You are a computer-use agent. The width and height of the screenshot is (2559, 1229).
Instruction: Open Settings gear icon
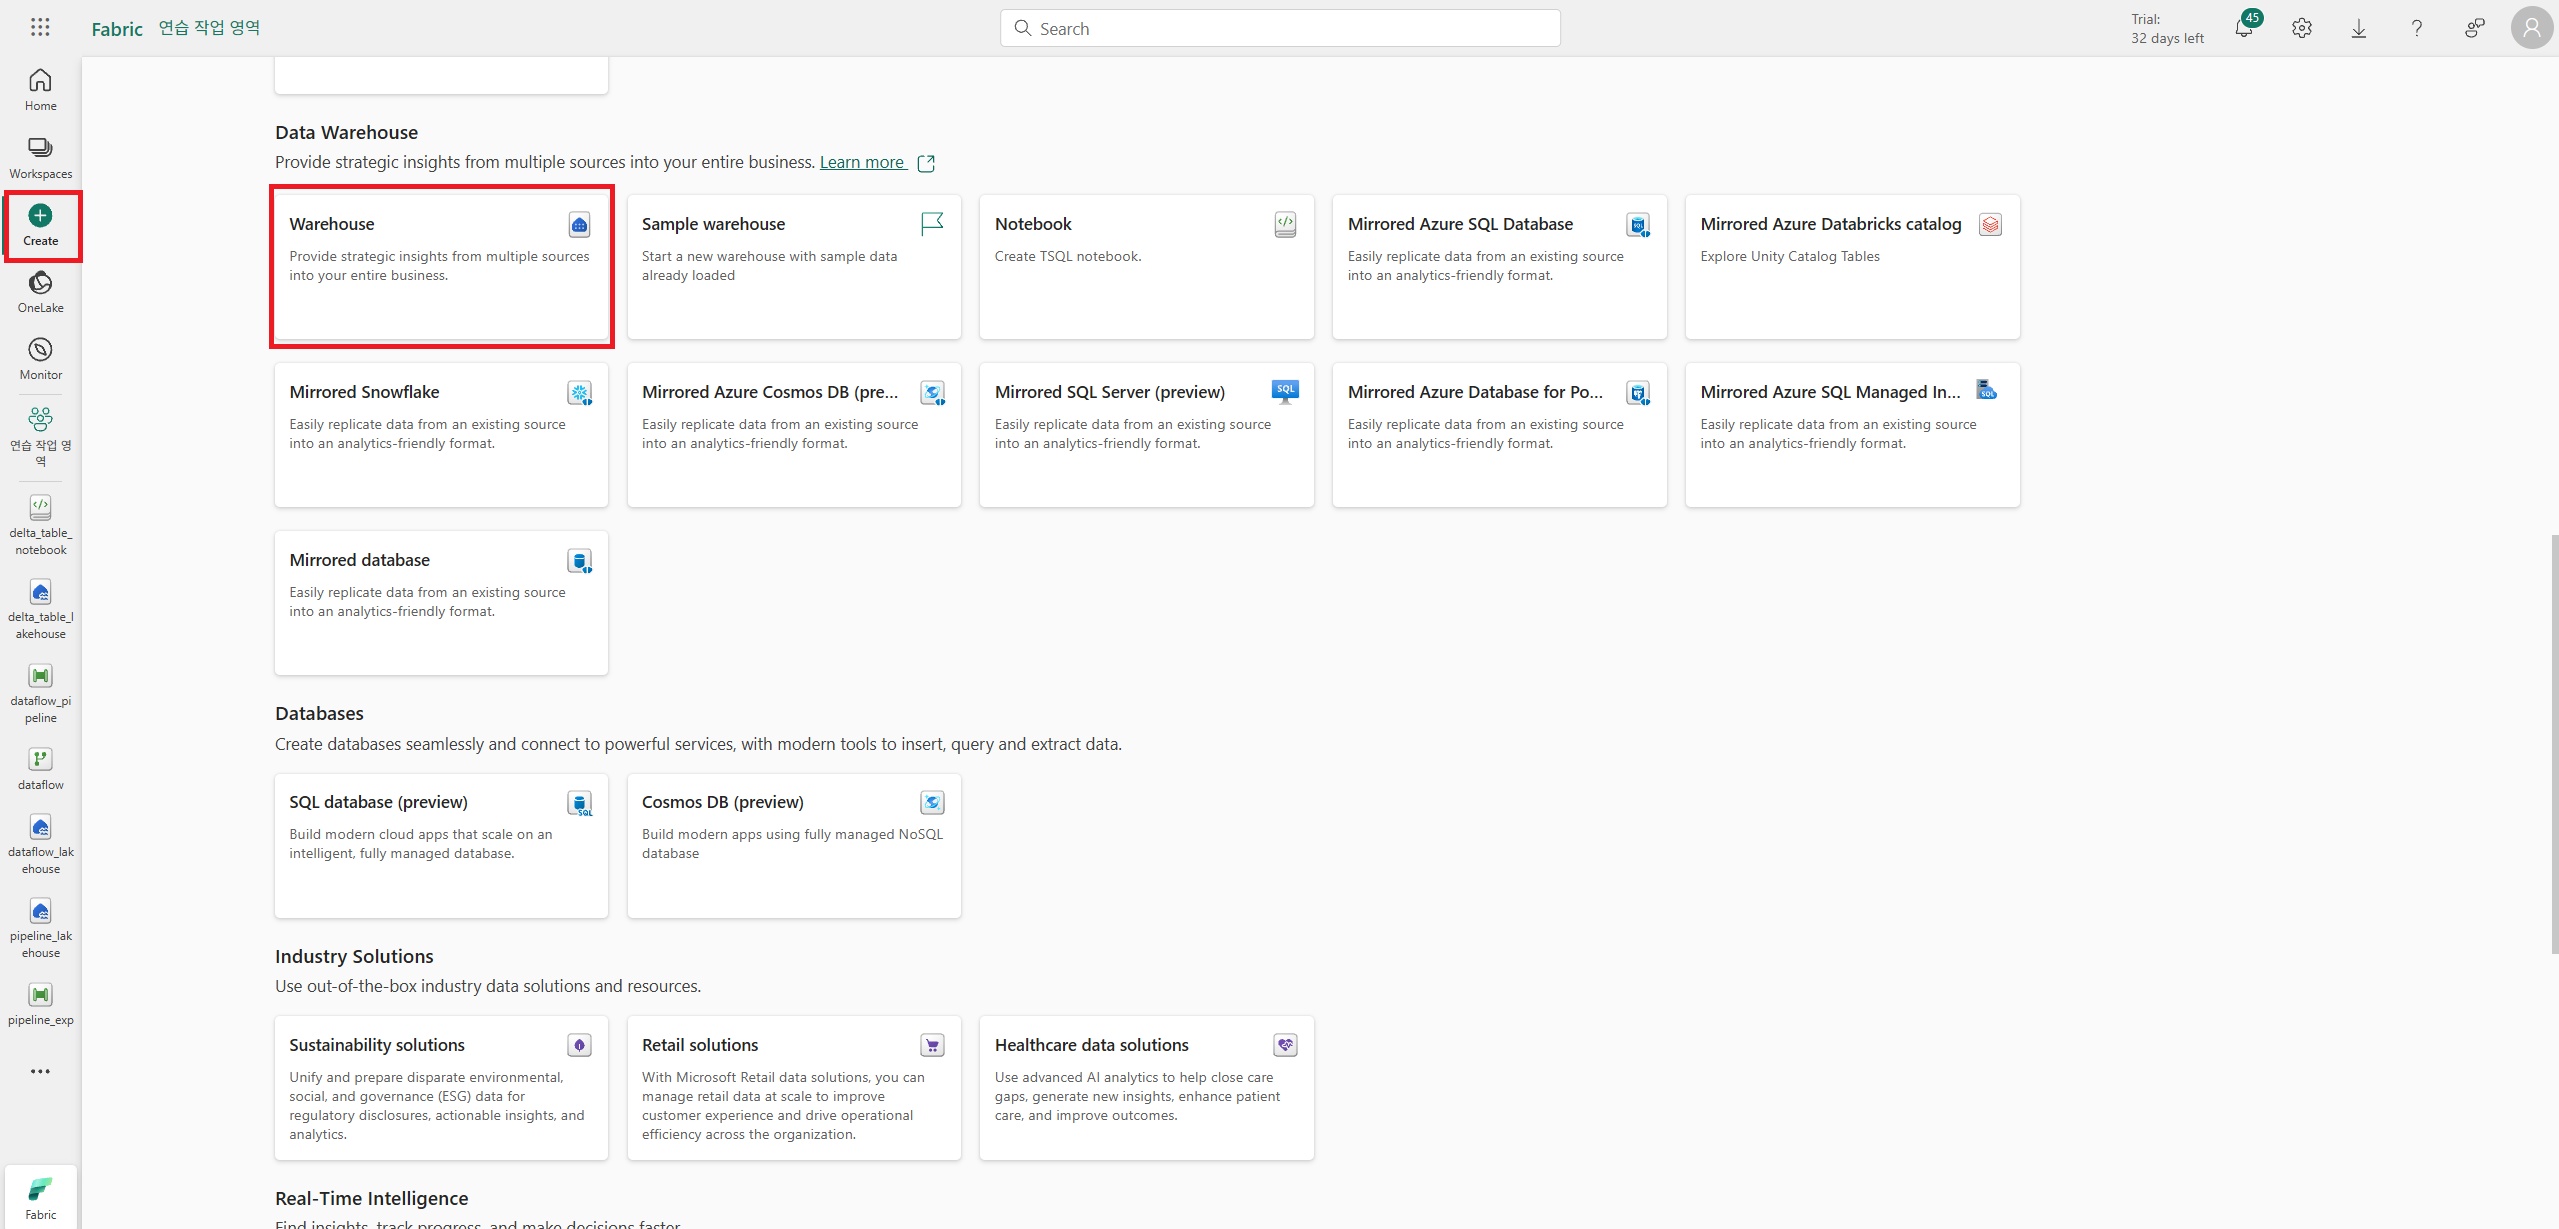point(2301,29)
